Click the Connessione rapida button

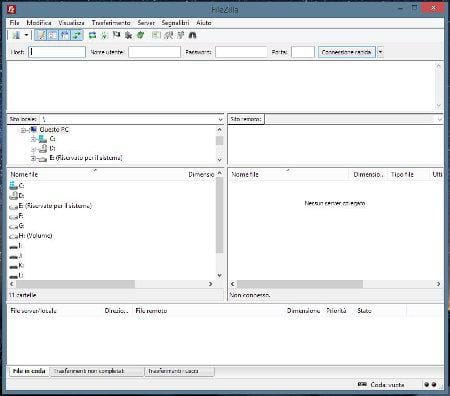point(346,52)
